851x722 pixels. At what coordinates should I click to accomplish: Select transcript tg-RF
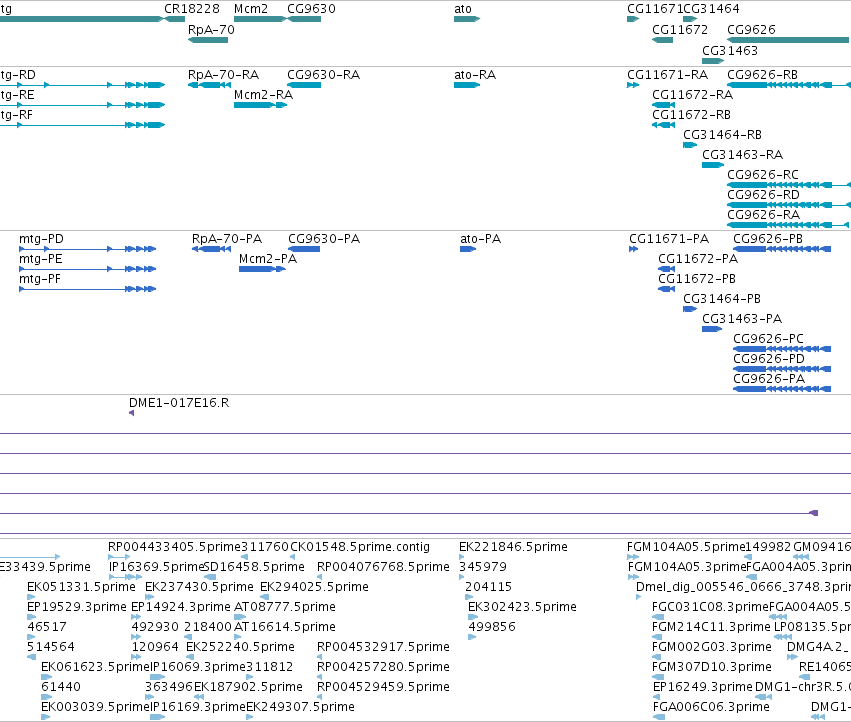[x=16, y=115]
